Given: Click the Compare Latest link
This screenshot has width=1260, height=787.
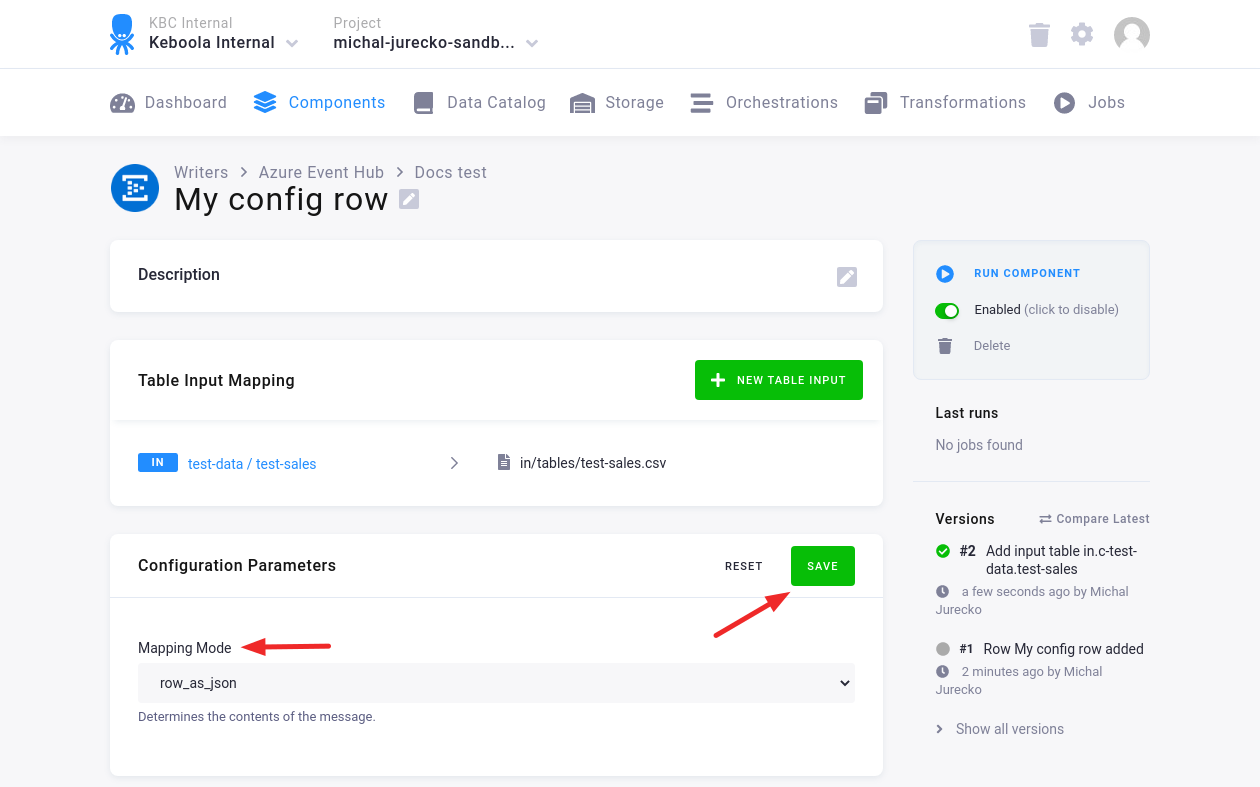Looking at the screenshot, I should (1094, 519).
